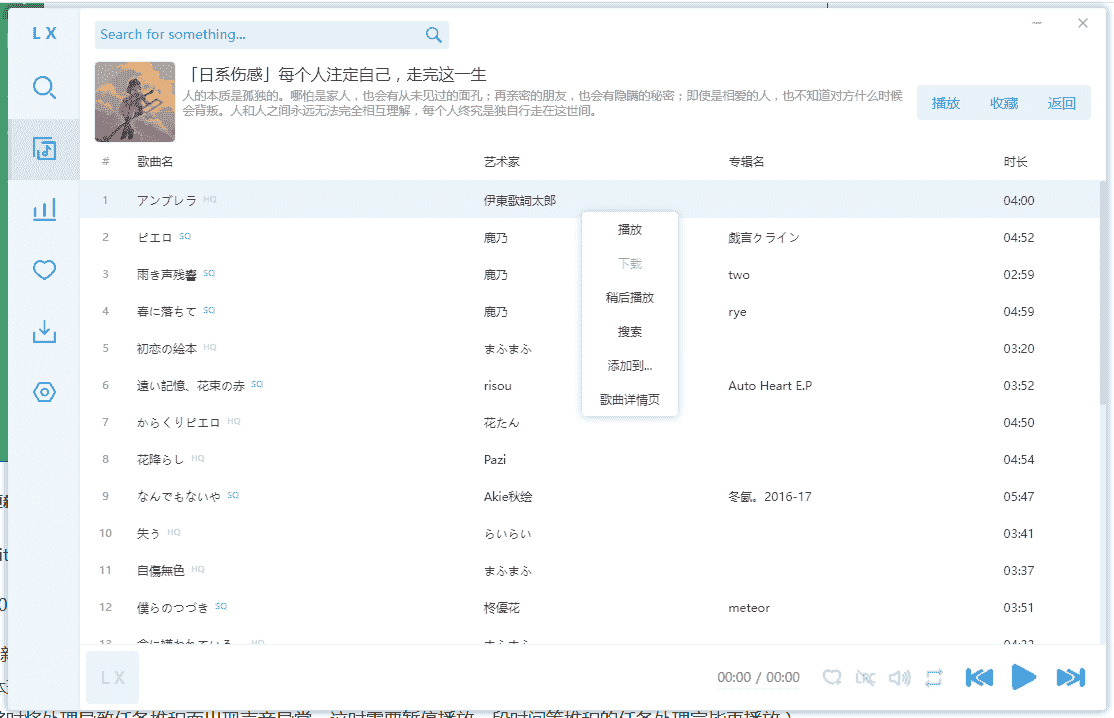Skip to the next track
Screen dimensions: 1114x718
1071,678
